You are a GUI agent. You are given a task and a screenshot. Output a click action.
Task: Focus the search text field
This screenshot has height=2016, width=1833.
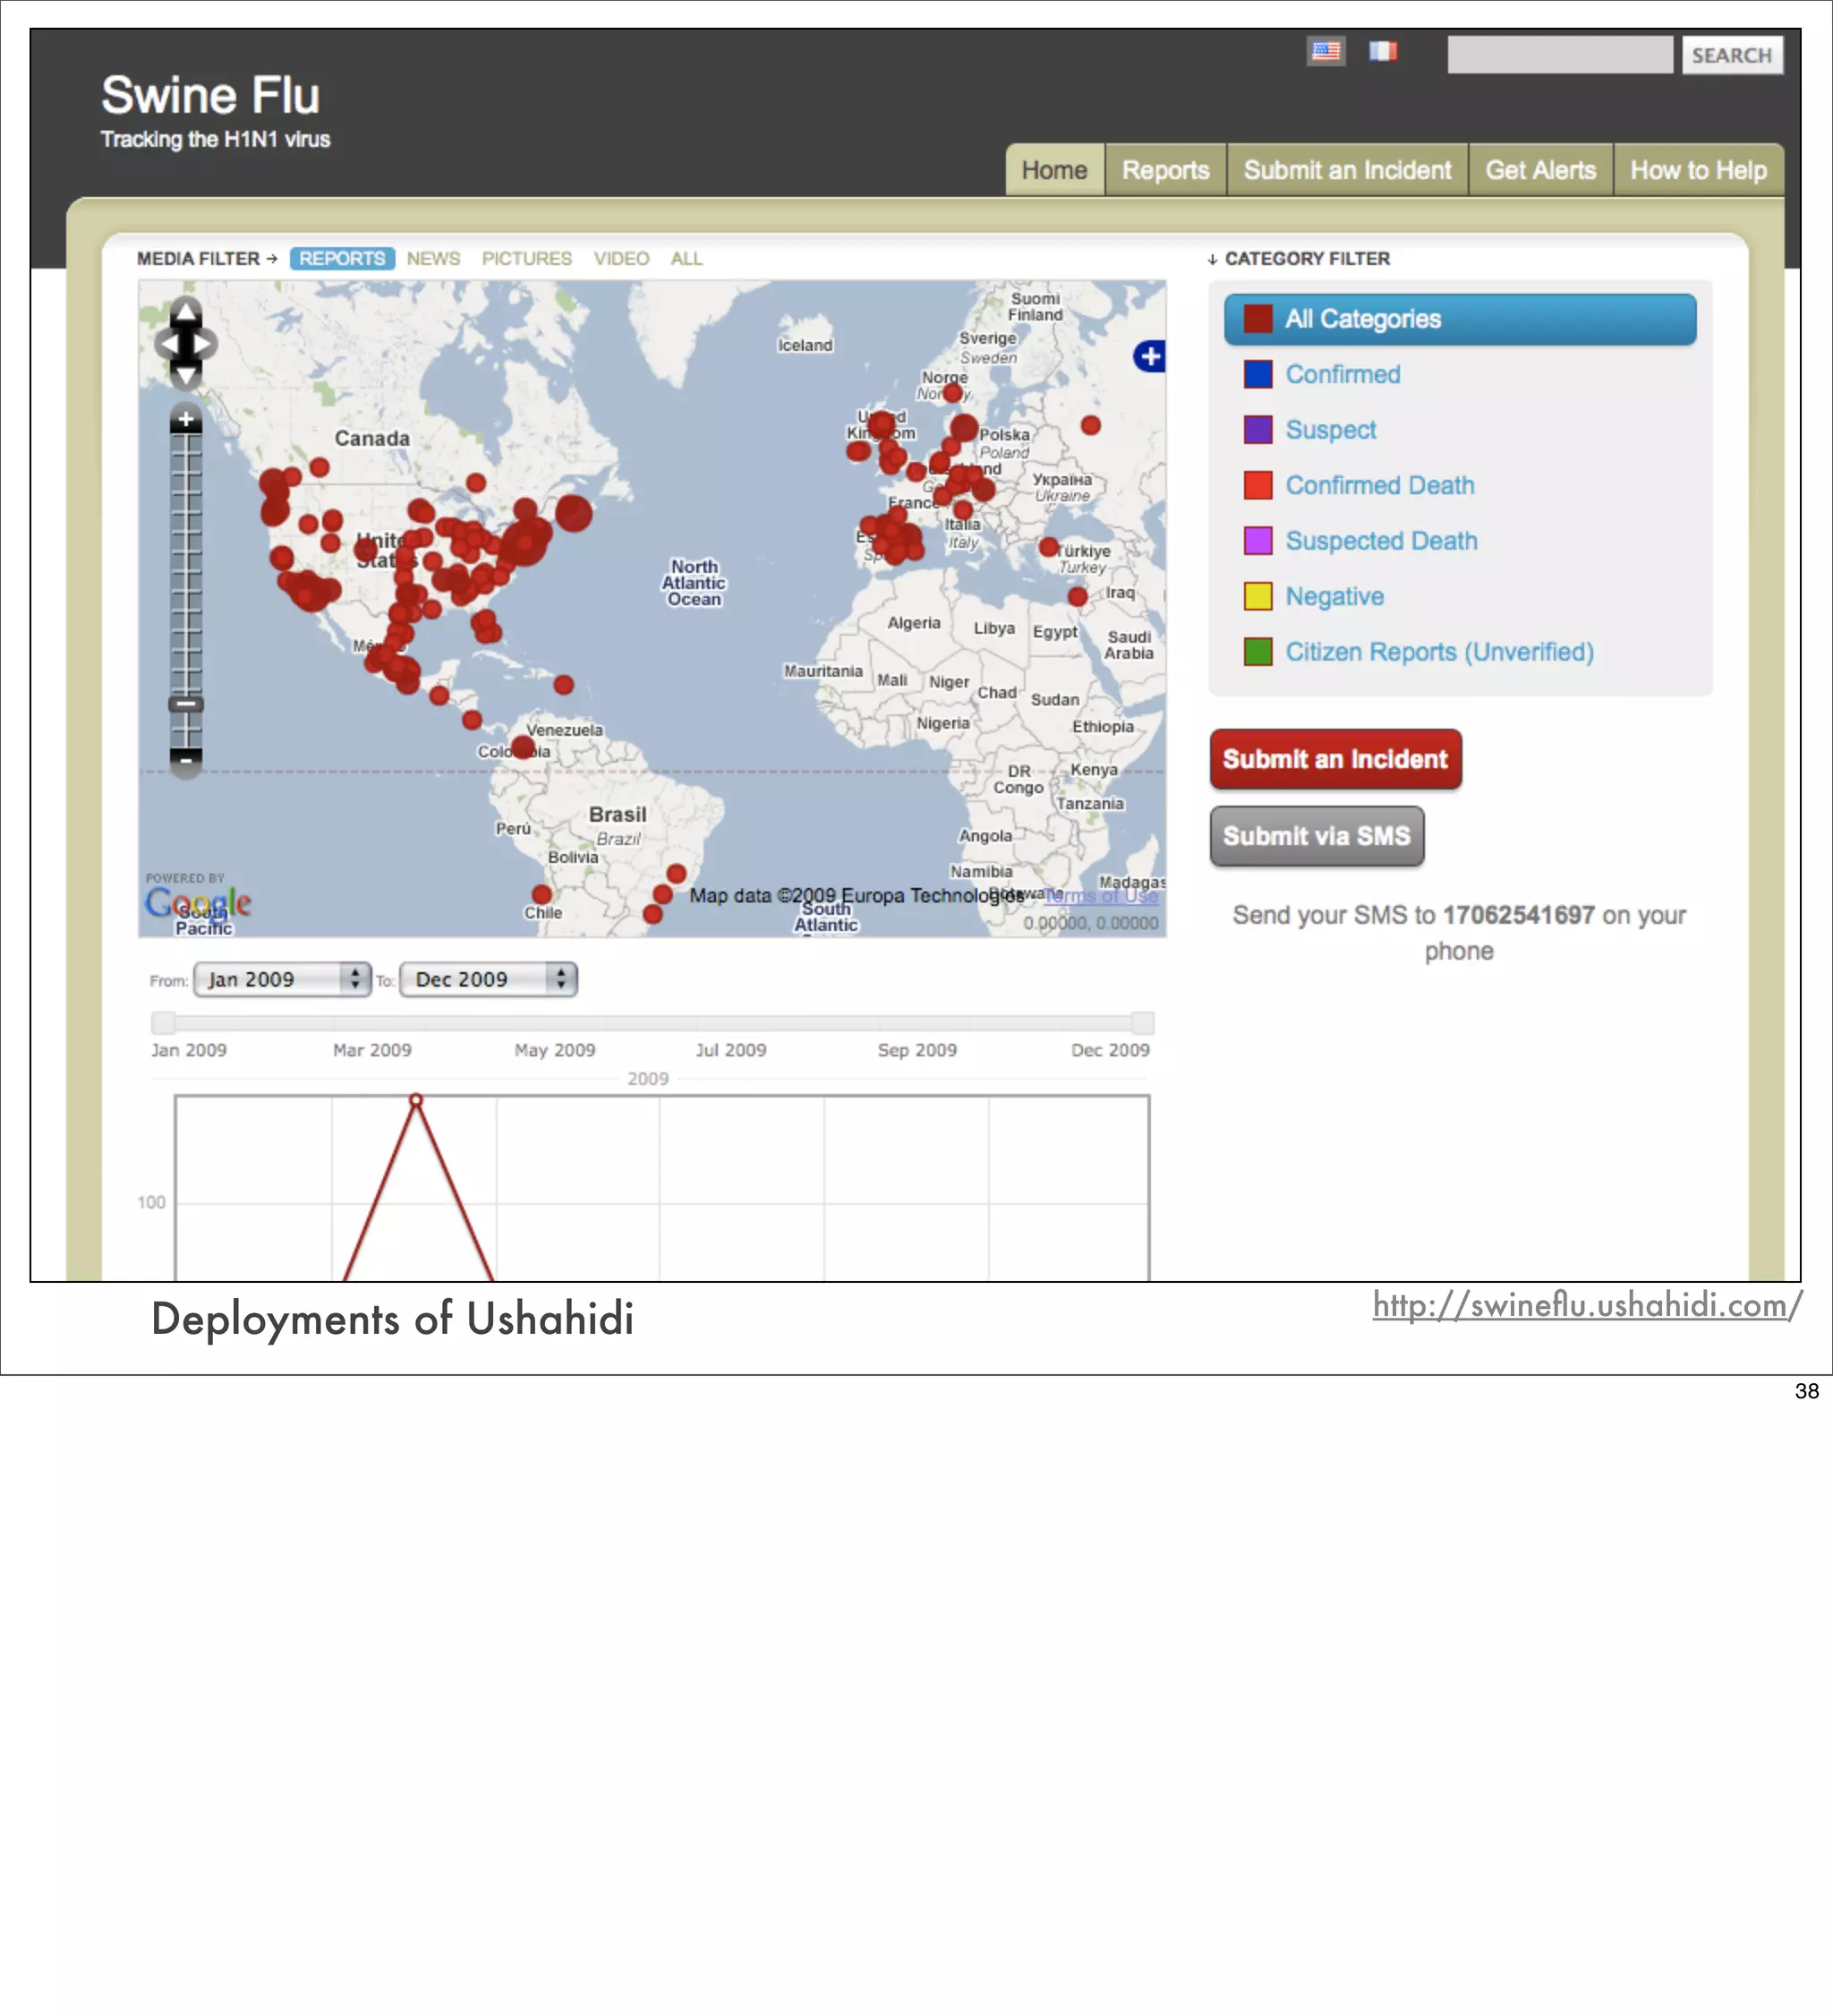(1560, 55)
